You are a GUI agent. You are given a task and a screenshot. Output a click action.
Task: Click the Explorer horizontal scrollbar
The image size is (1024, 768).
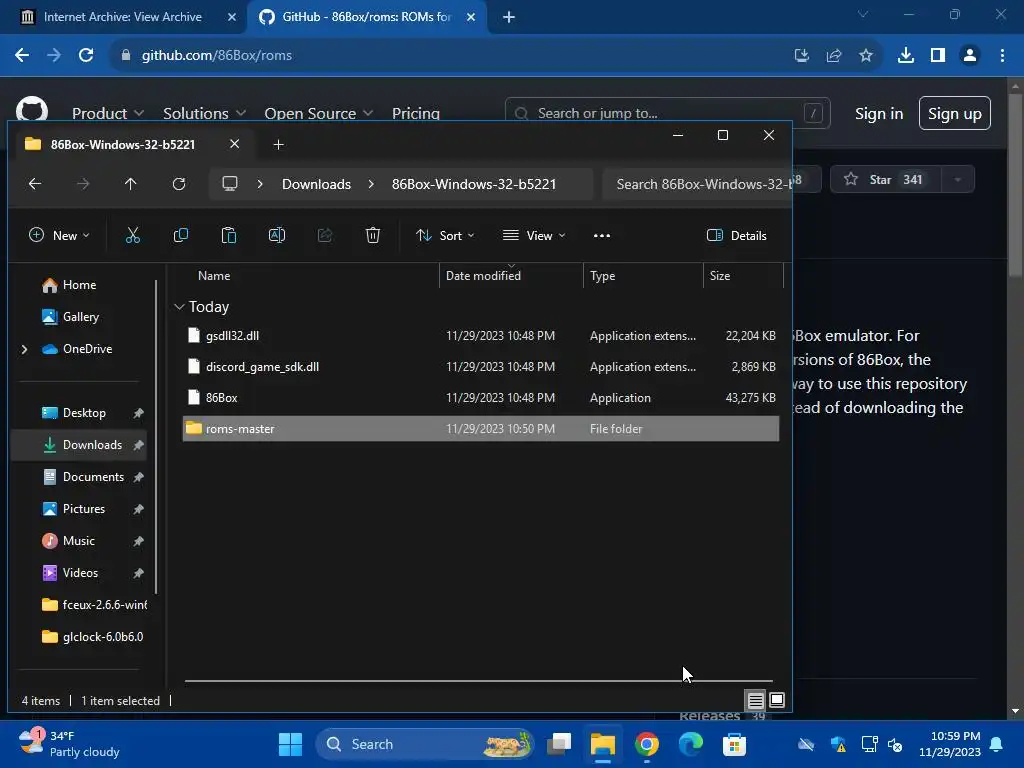click(x=478, y=680)
